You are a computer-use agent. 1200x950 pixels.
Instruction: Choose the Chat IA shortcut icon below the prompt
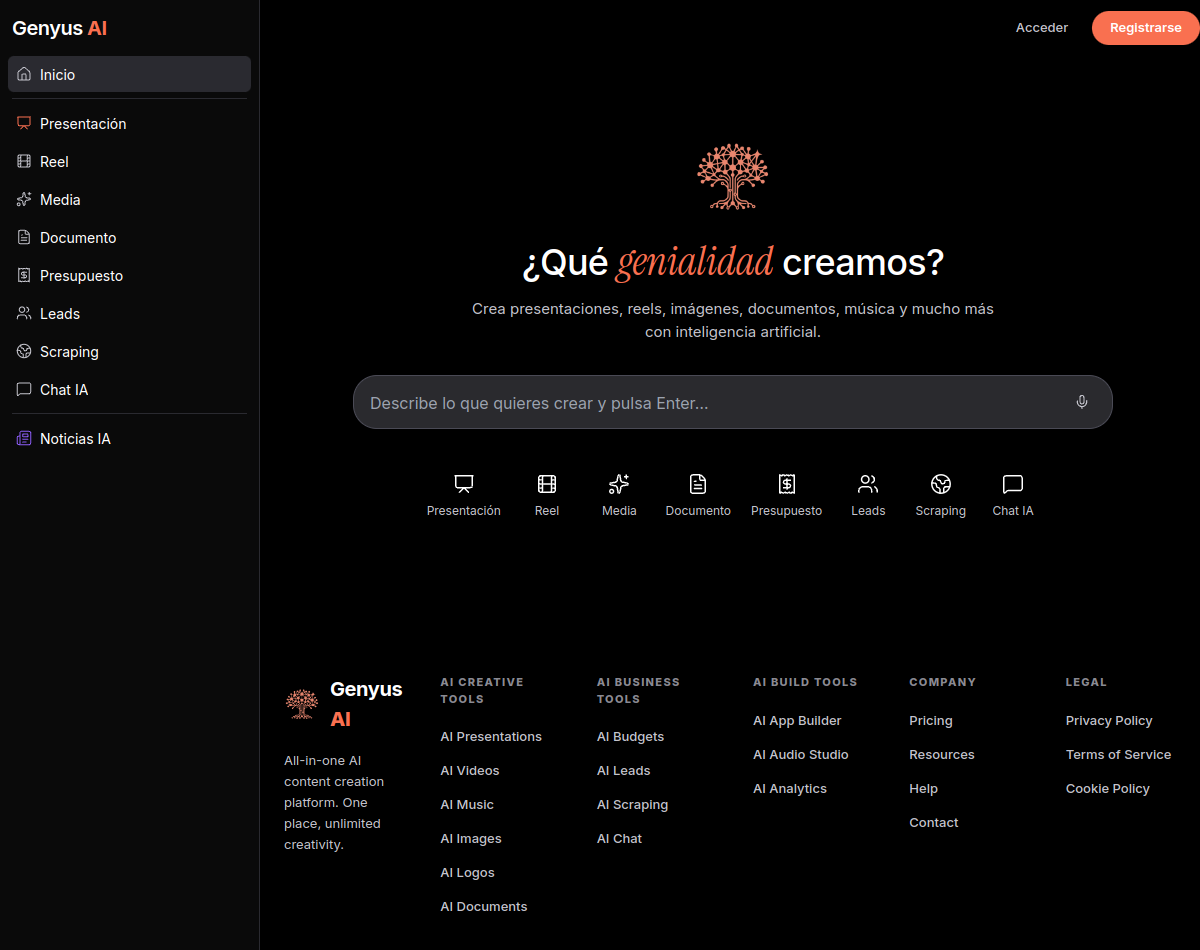pos(1013,484)
